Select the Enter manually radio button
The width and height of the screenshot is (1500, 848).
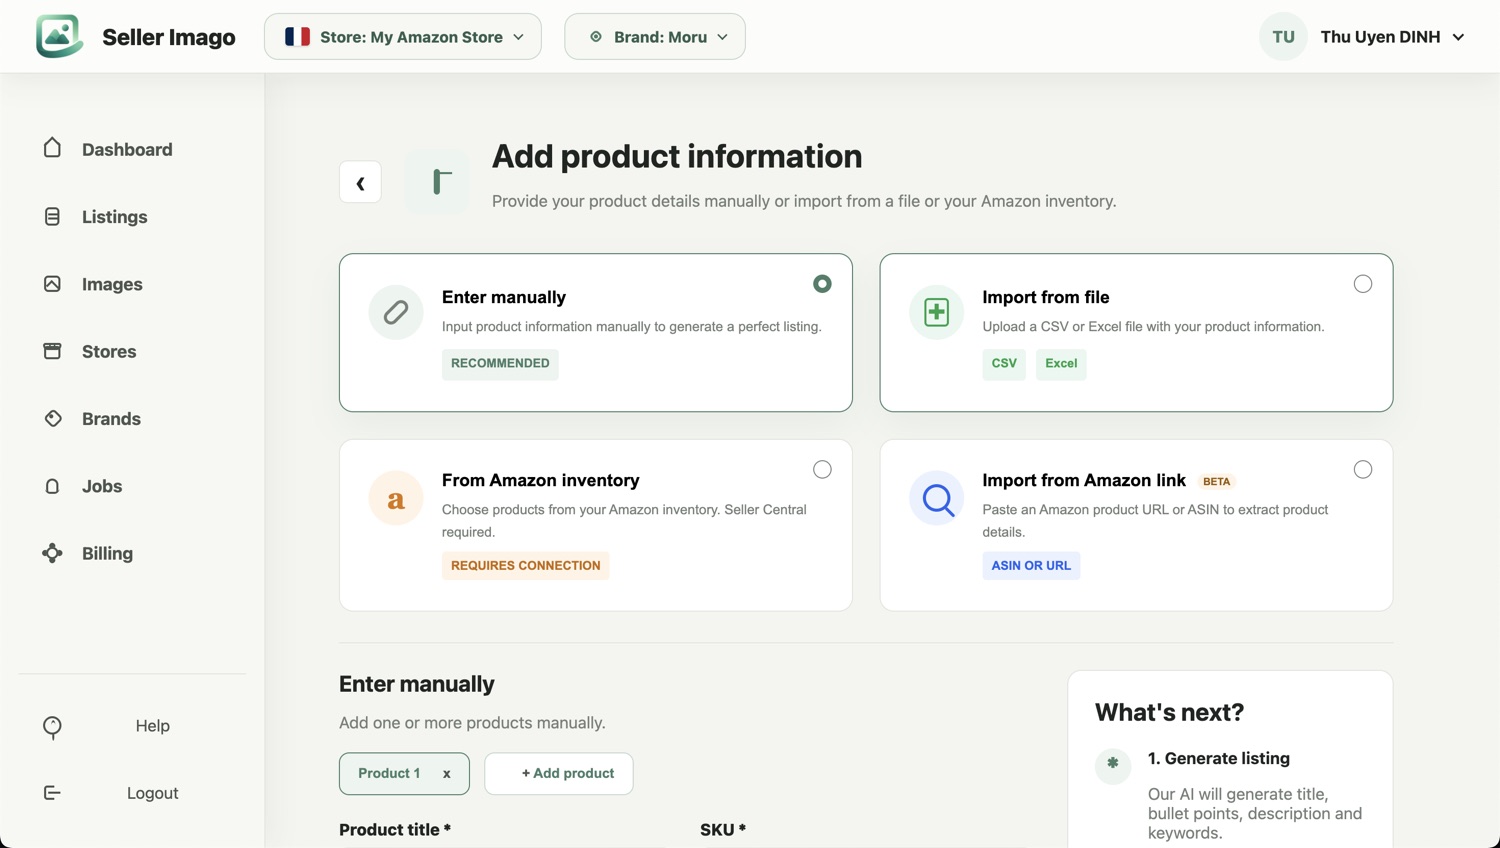click(822, 284)
